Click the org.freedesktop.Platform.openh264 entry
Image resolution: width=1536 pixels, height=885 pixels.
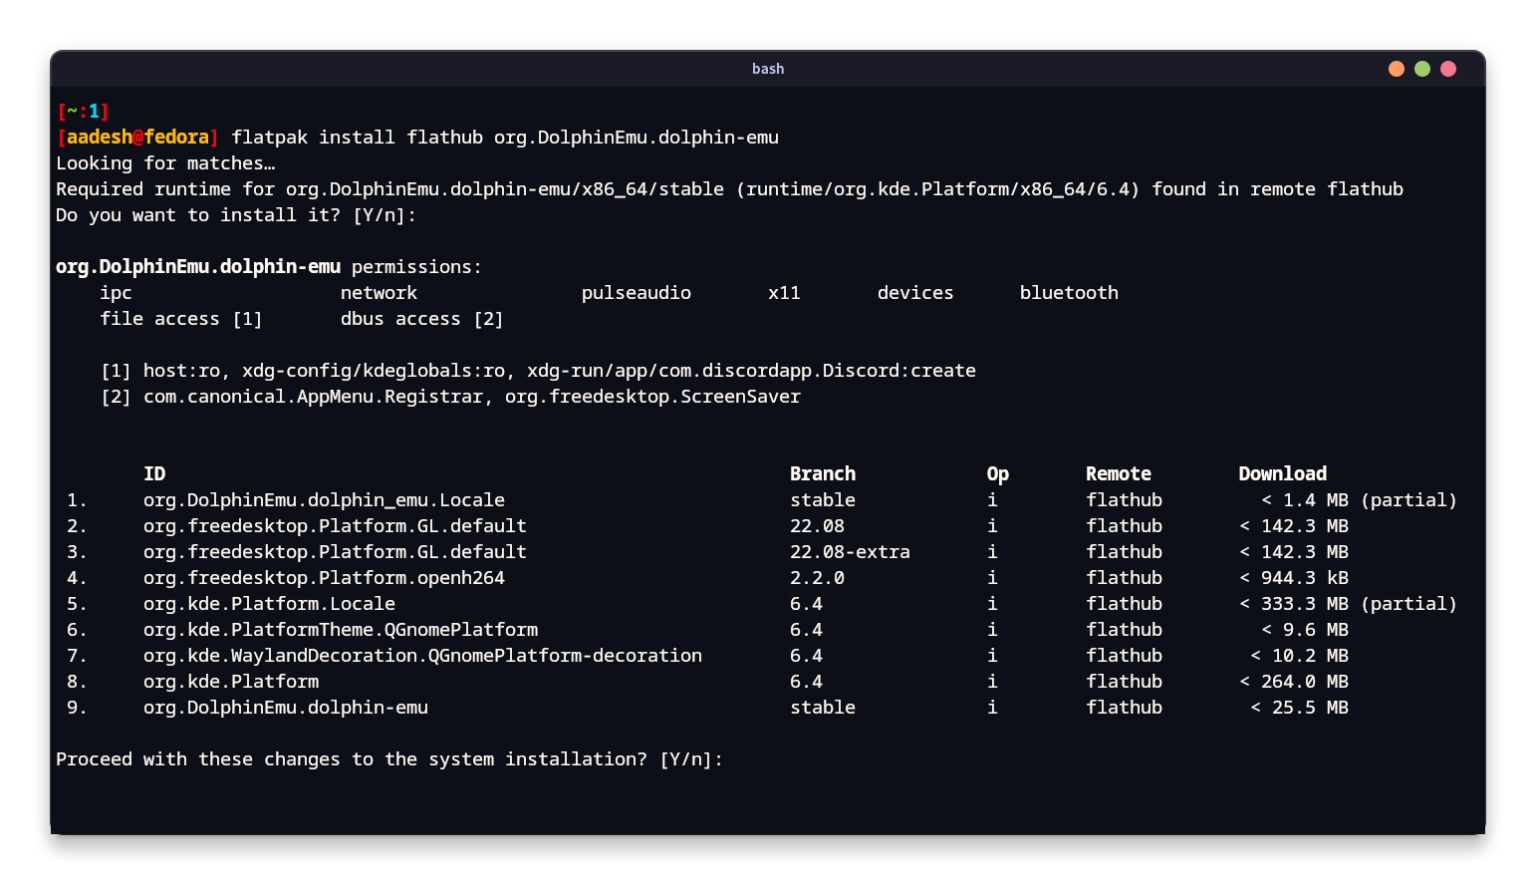tap(323, 577)
